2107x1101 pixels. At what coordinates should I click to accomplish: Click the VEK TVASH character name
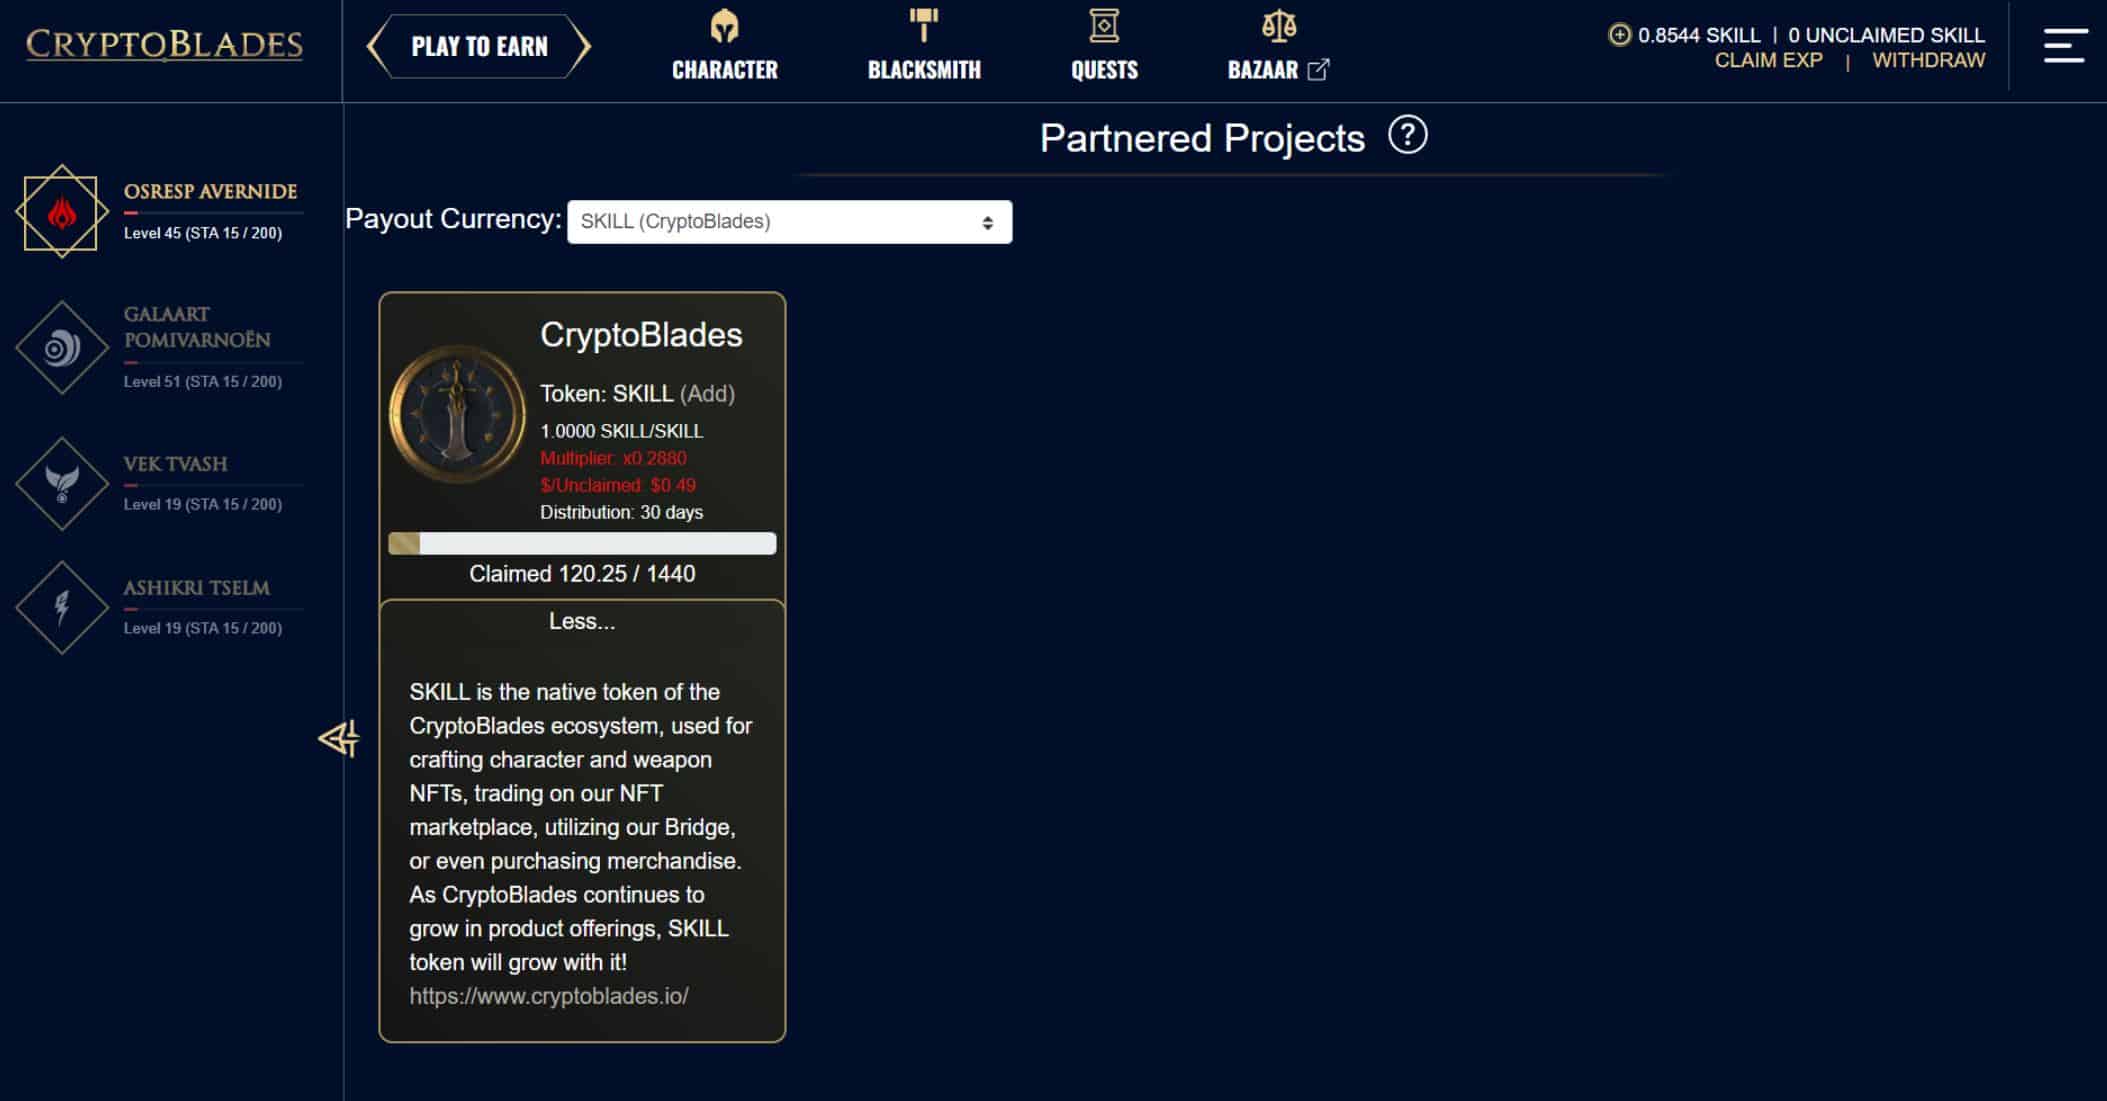(x=175, y=464)
